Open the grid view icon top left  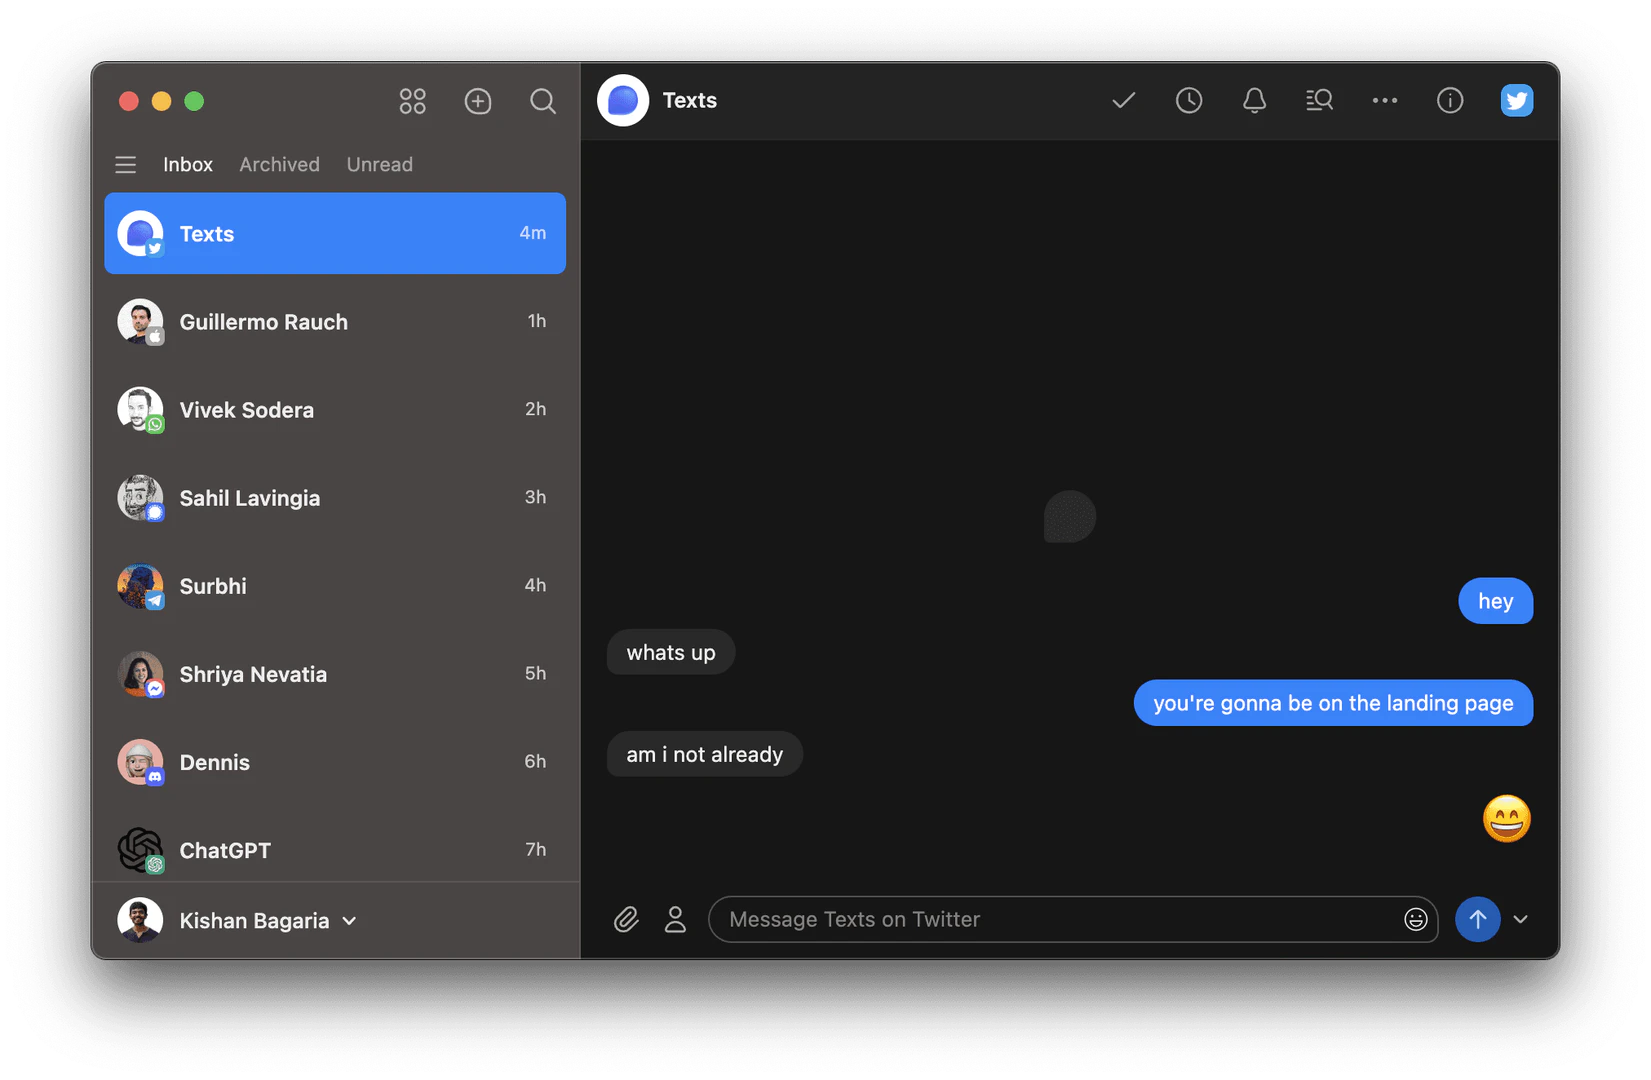pos(412,101)
